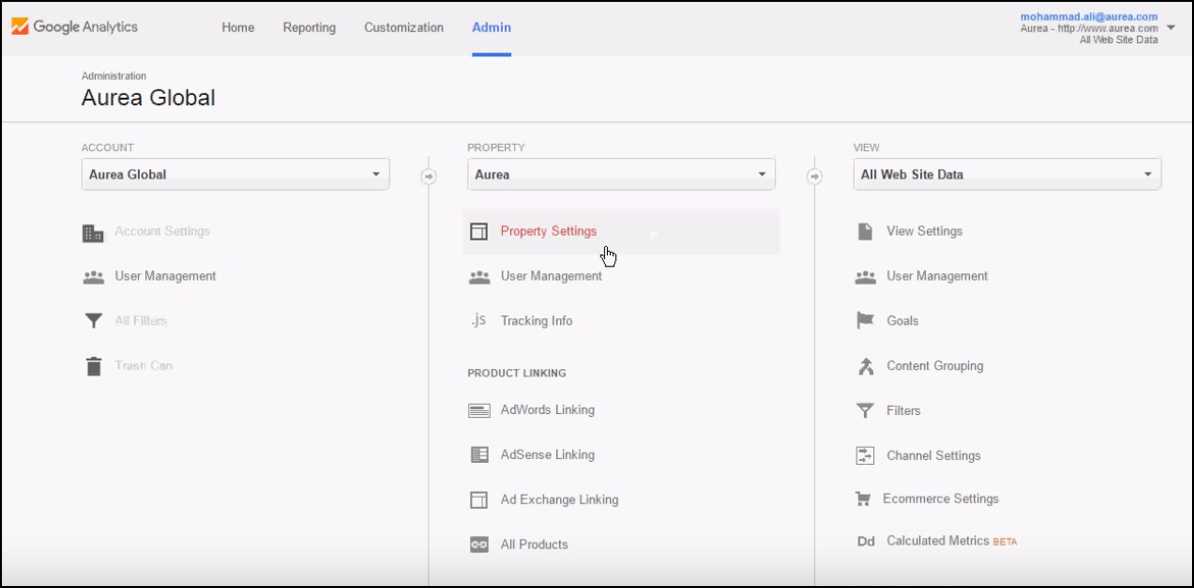This screenshot has height=588, width=1194.
Task: Open the Trash Can link
Action: 144,366
